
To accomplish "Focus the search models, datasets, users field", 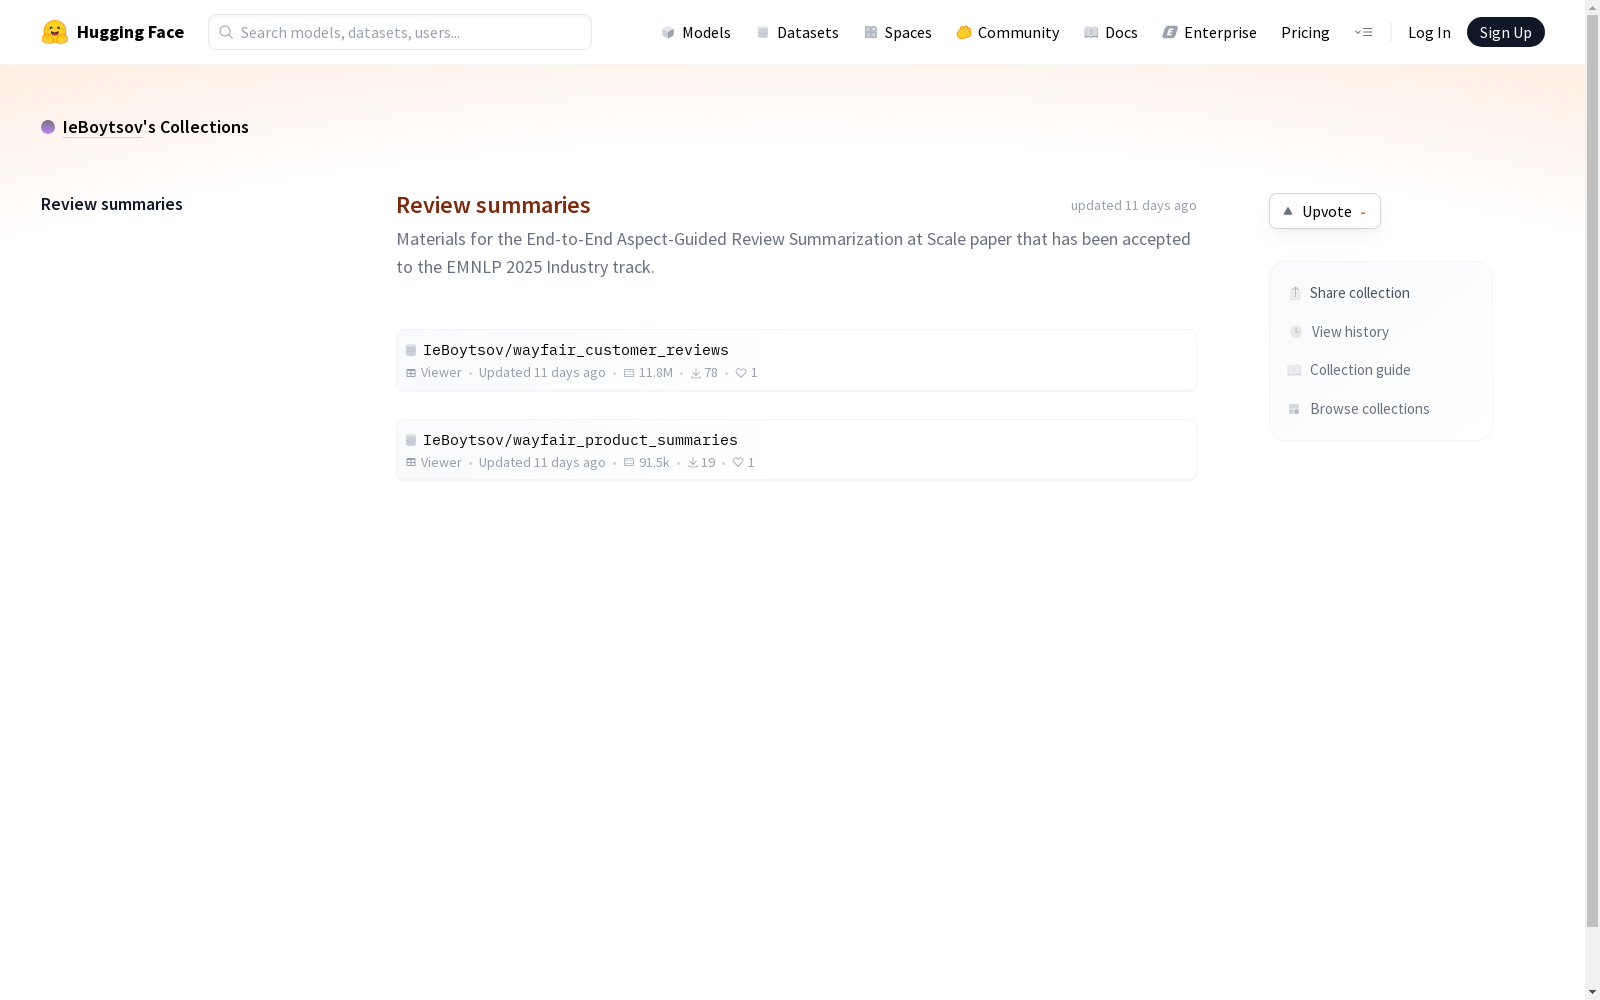I will pyautogui.click(x=400, y=32).
